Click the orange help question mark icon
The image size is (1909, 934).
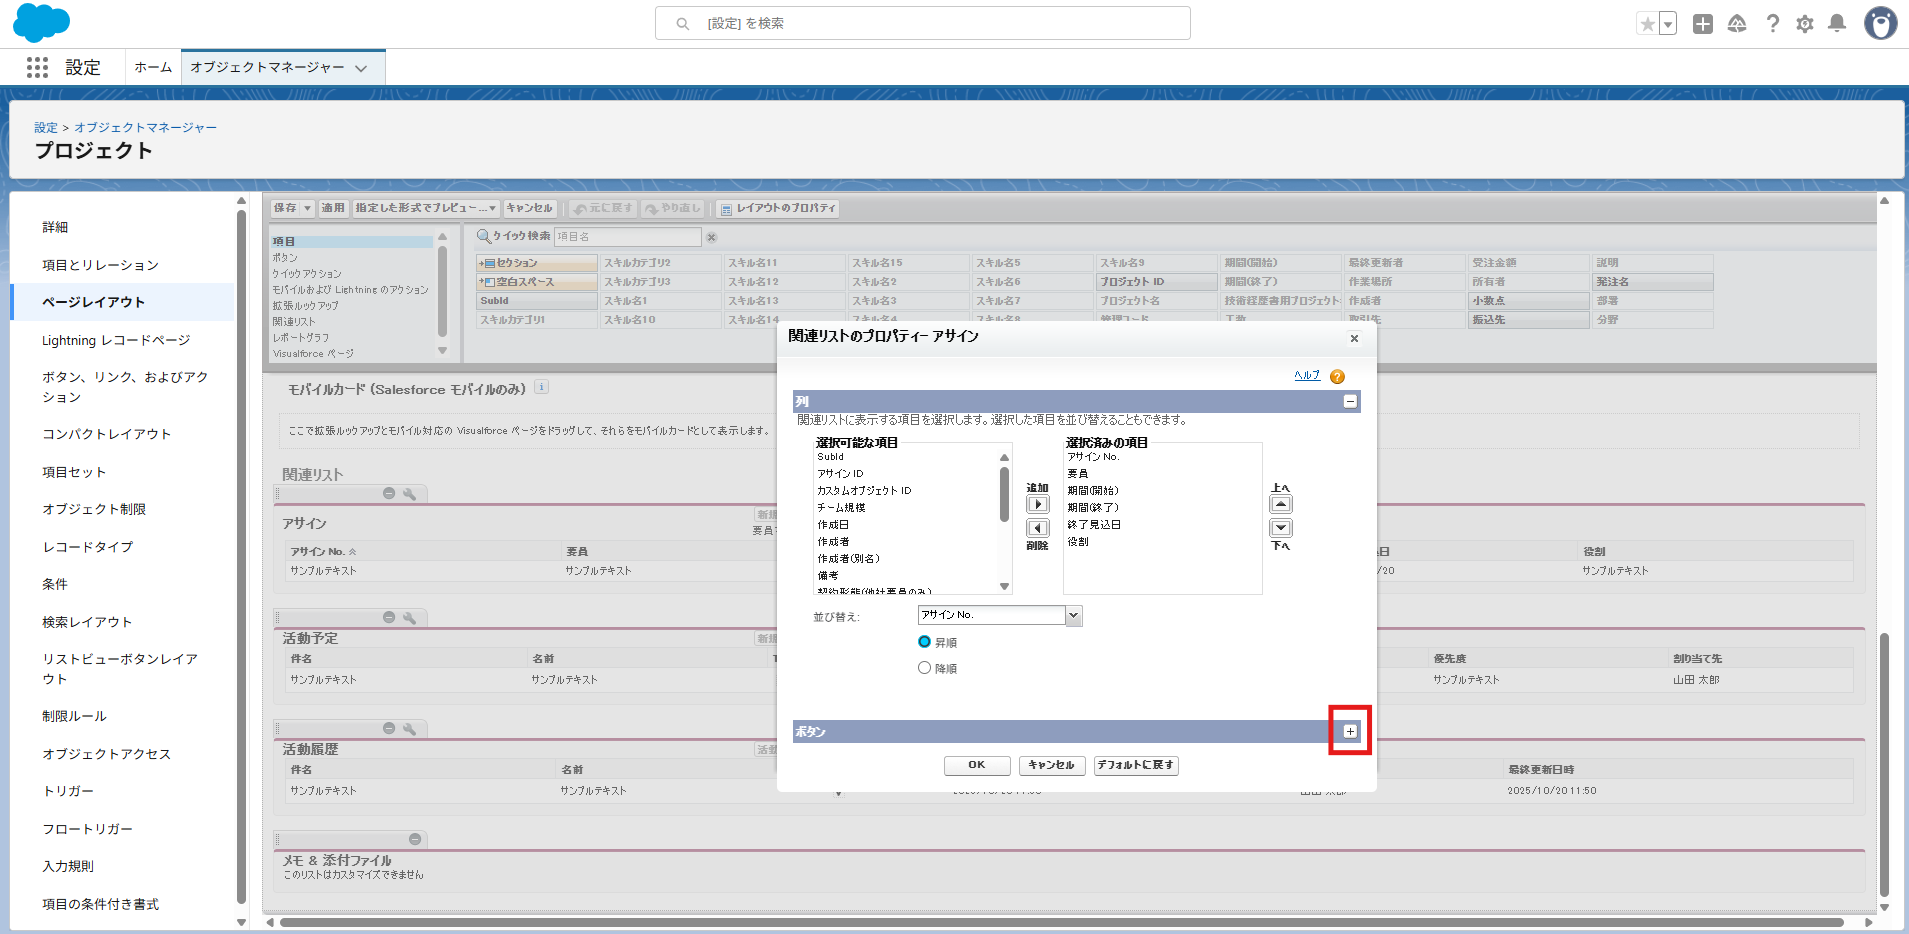click(x=1337, y=377)
